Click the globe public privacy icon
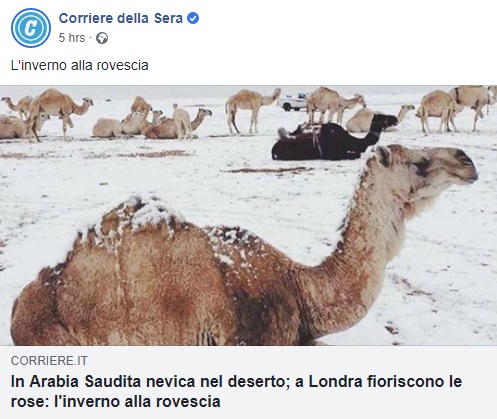The image size is (497, 419). 102,38
